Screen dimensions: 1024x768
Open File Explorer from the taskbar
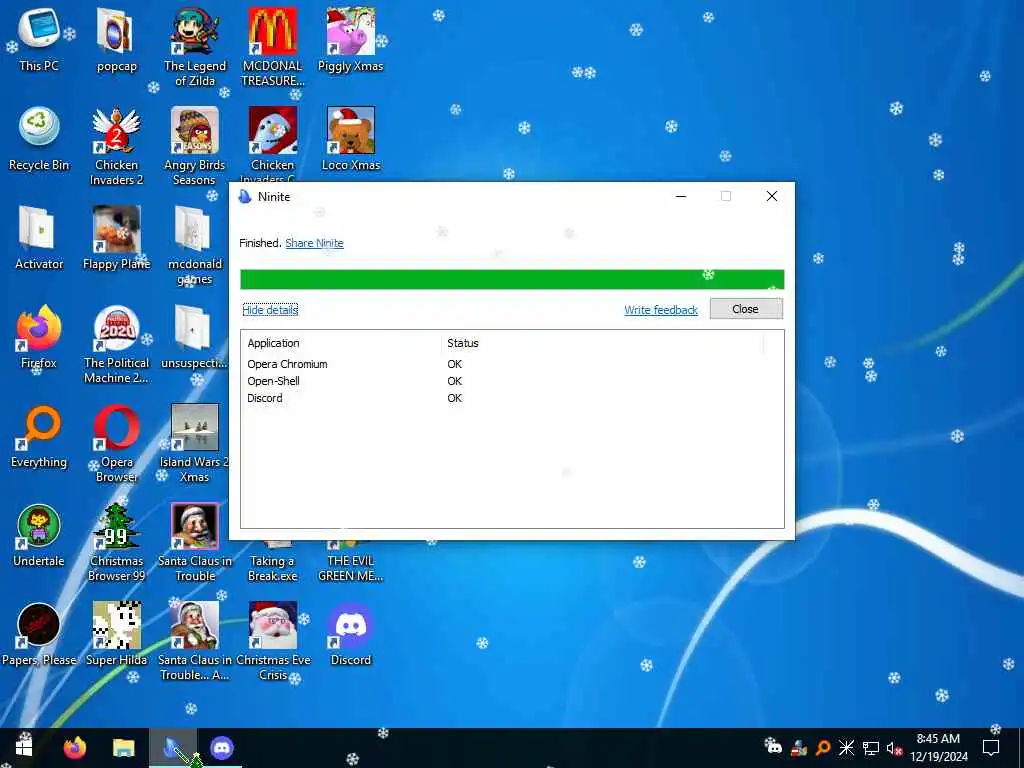coord(123,747)
